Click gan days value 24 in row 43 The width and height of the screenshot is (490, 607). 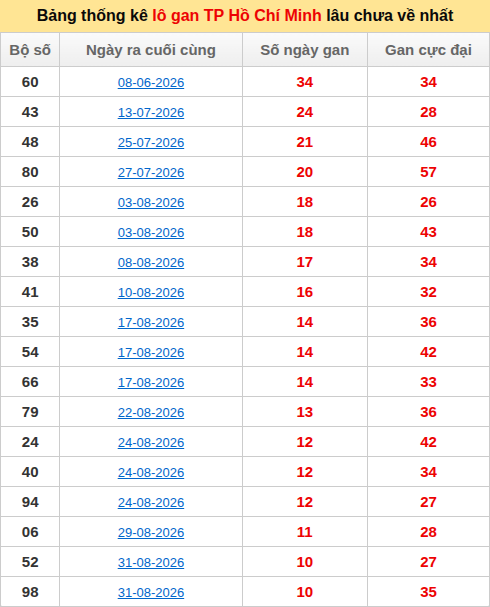click(x=305, y=112)
